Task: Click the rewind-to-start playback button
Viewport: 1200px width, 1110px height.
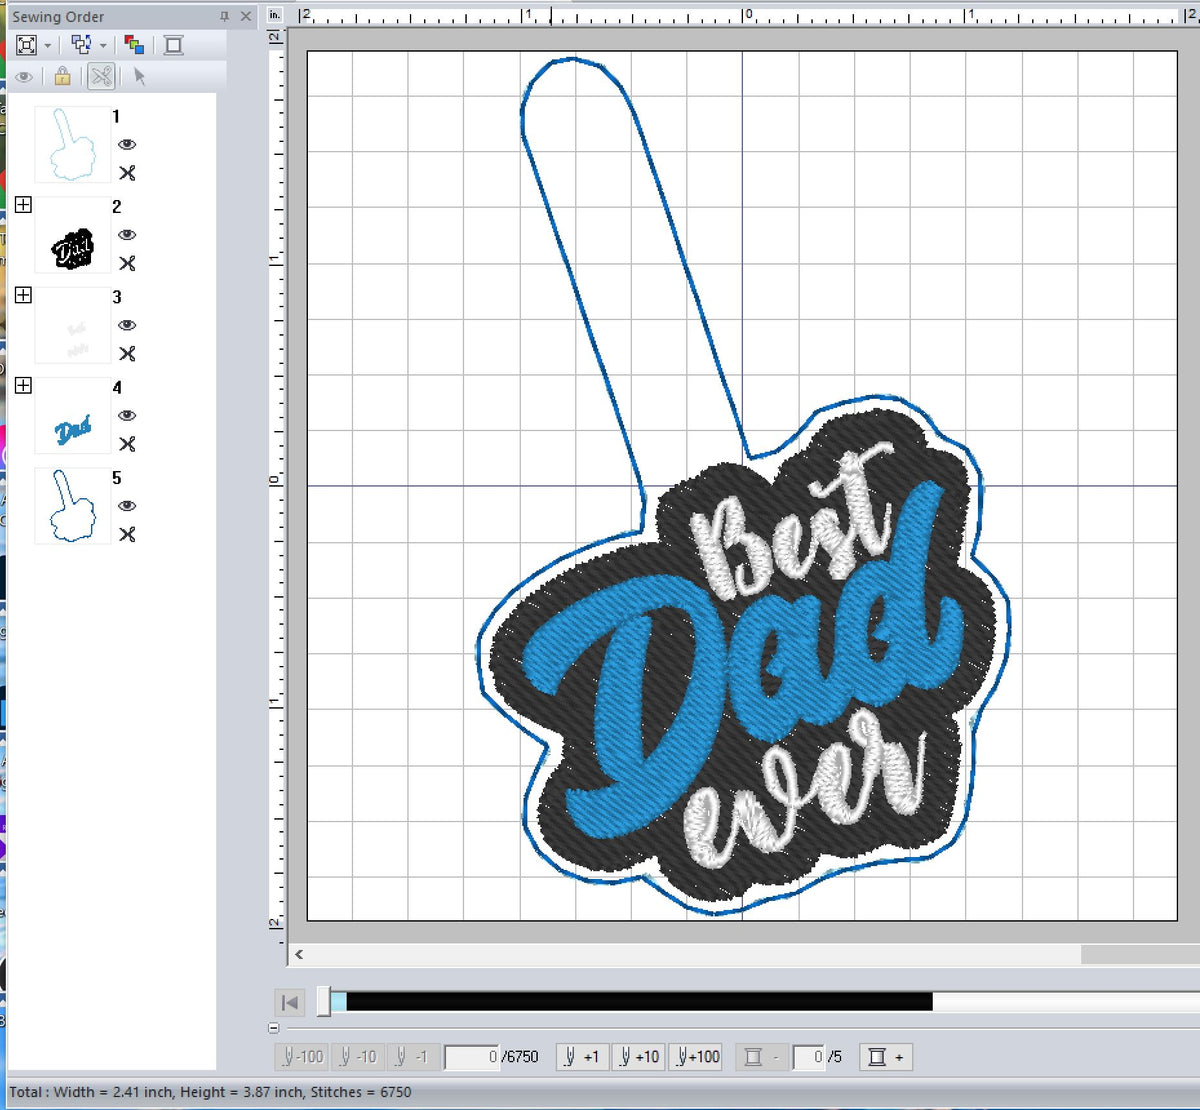Action: click(x=289, y=1003)
